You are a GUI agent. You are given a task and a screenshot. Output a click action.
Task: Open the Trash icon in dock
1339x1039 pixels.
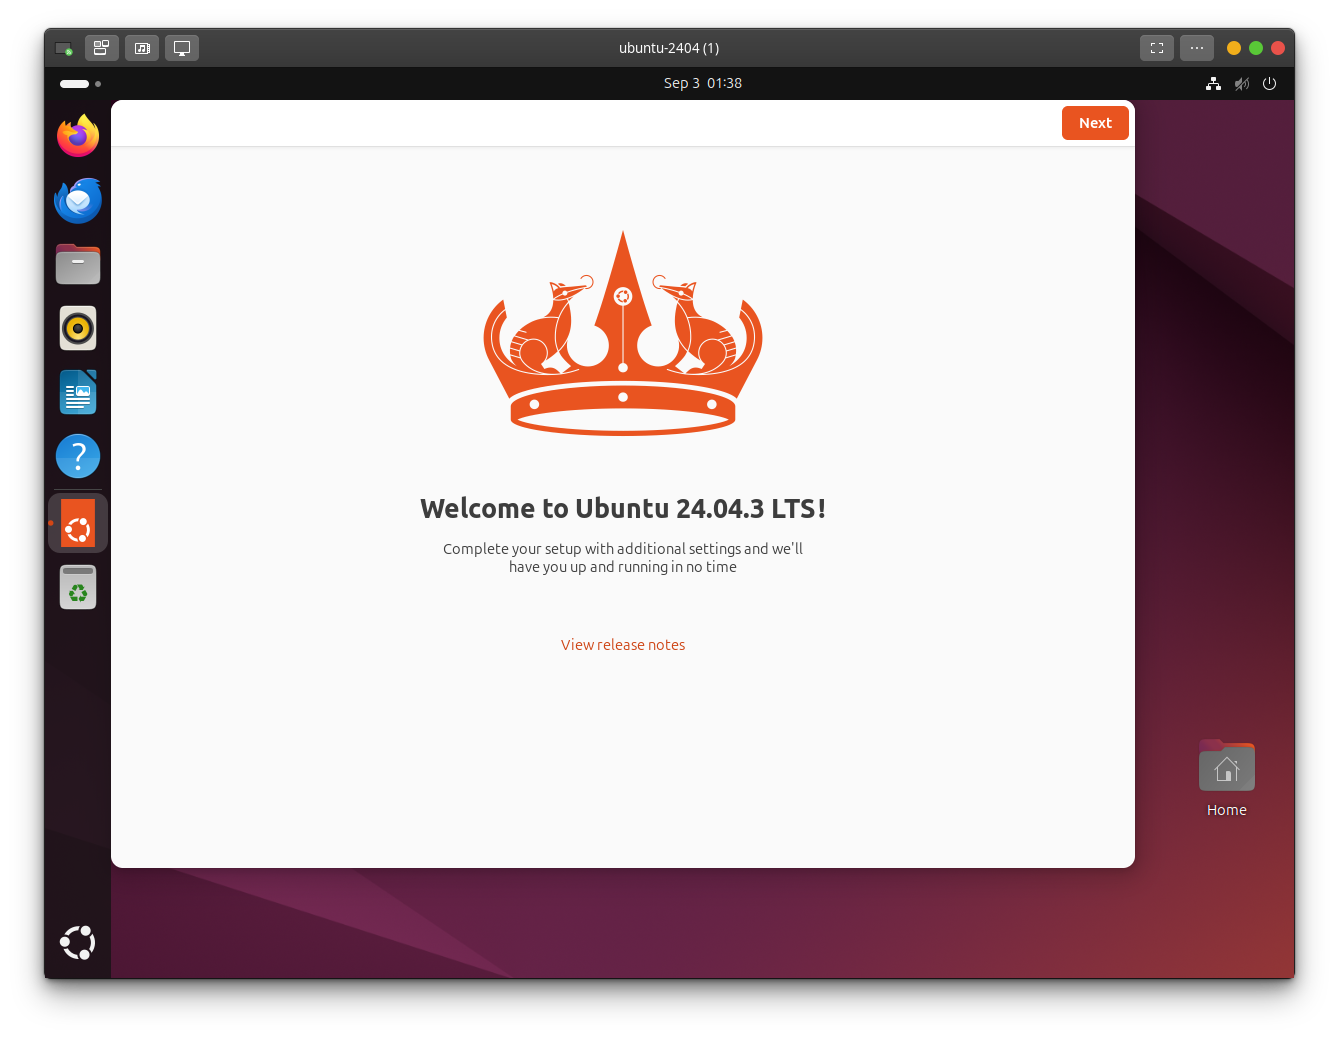[x=78, y=587]
